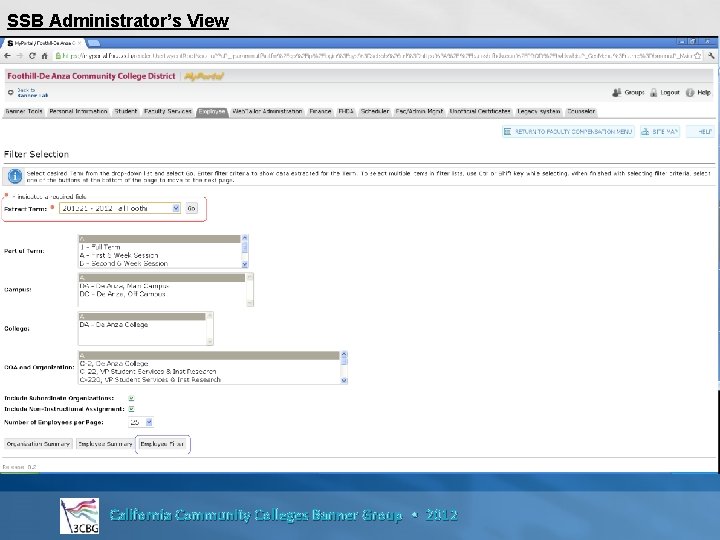Screen dimensions: 720x540
Task: Select the highlighted All row in Campus list
Action: pos(162,278)
